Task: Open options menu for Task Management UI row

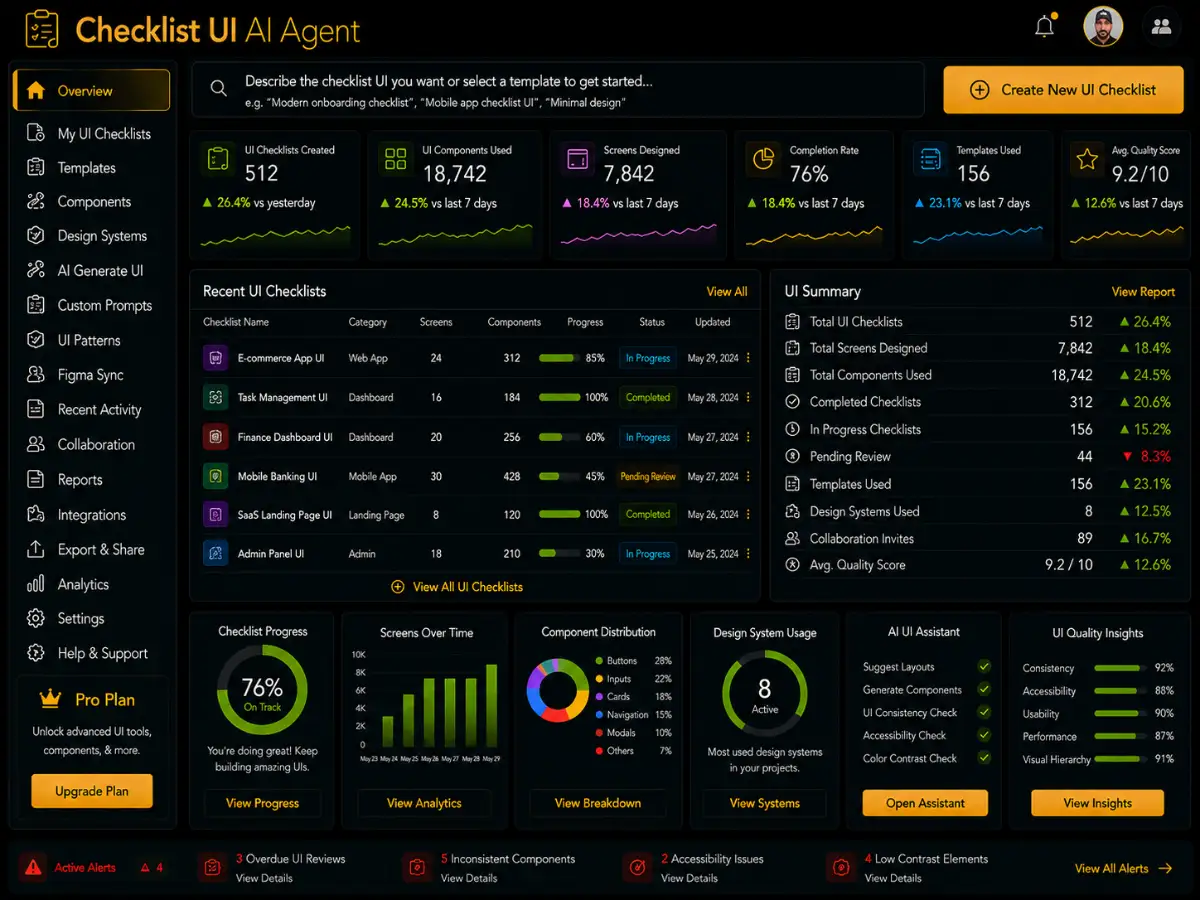Action: coord(748,397)
